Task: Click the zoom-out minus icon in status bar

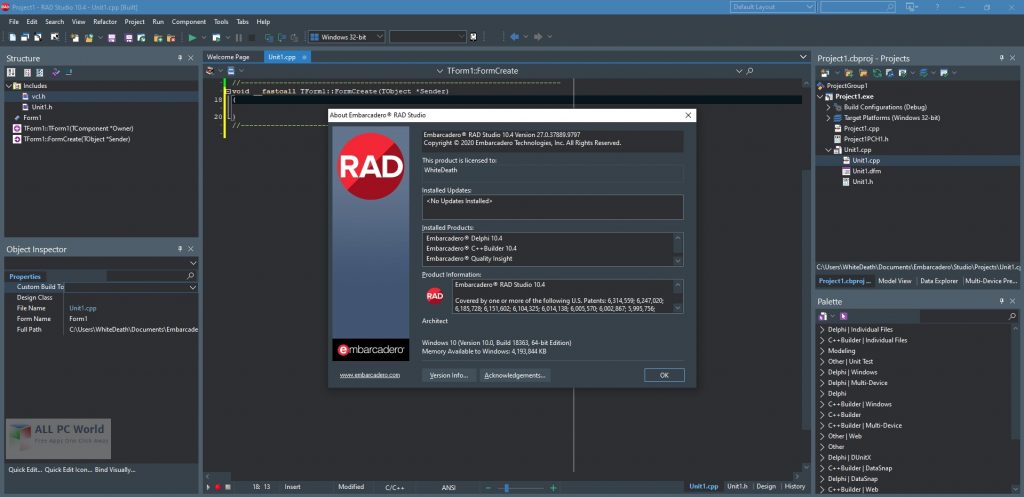Action: [x=487, y=487]
